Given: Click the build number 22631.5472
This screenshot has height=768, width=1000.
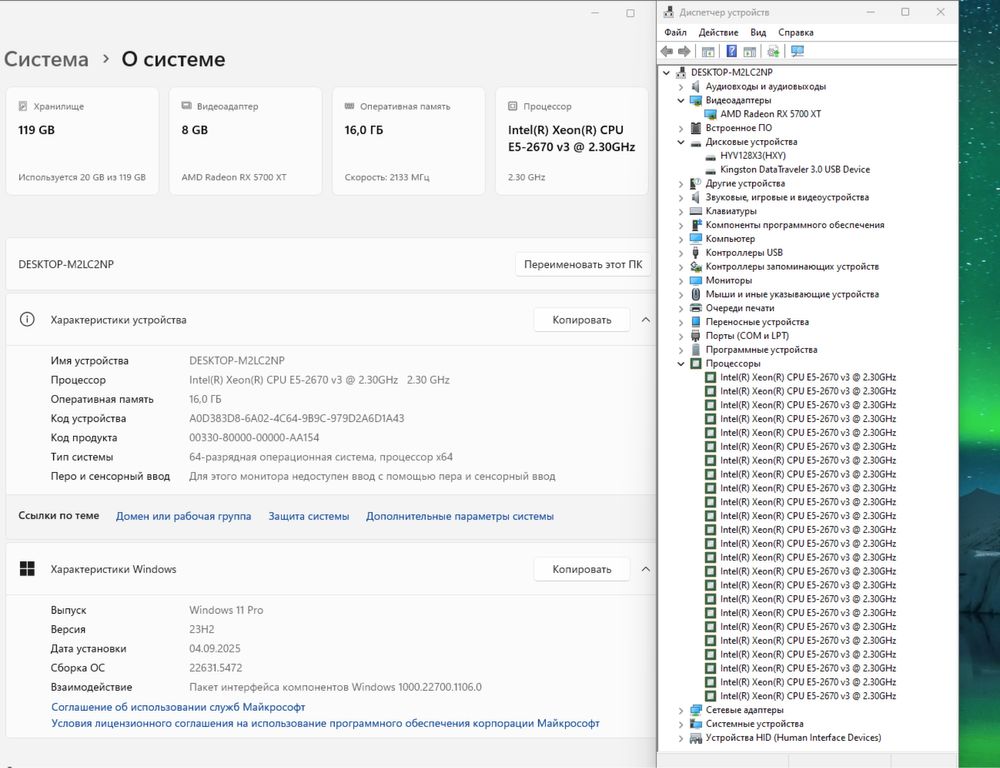Looking at the screenshot, I should (x=216, y=668).
